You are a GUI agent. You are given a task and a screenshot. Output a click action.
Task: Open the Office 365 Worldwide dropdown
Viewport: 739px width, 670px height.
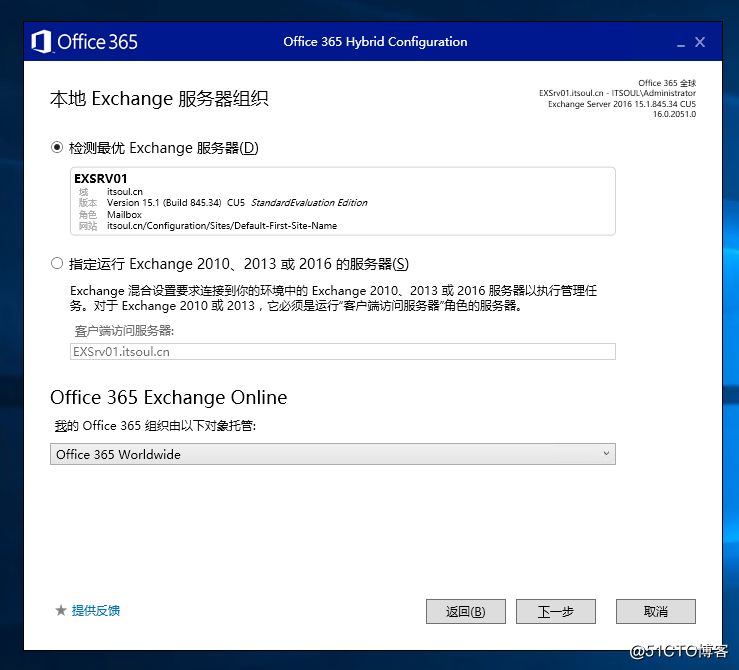[333, 454]
